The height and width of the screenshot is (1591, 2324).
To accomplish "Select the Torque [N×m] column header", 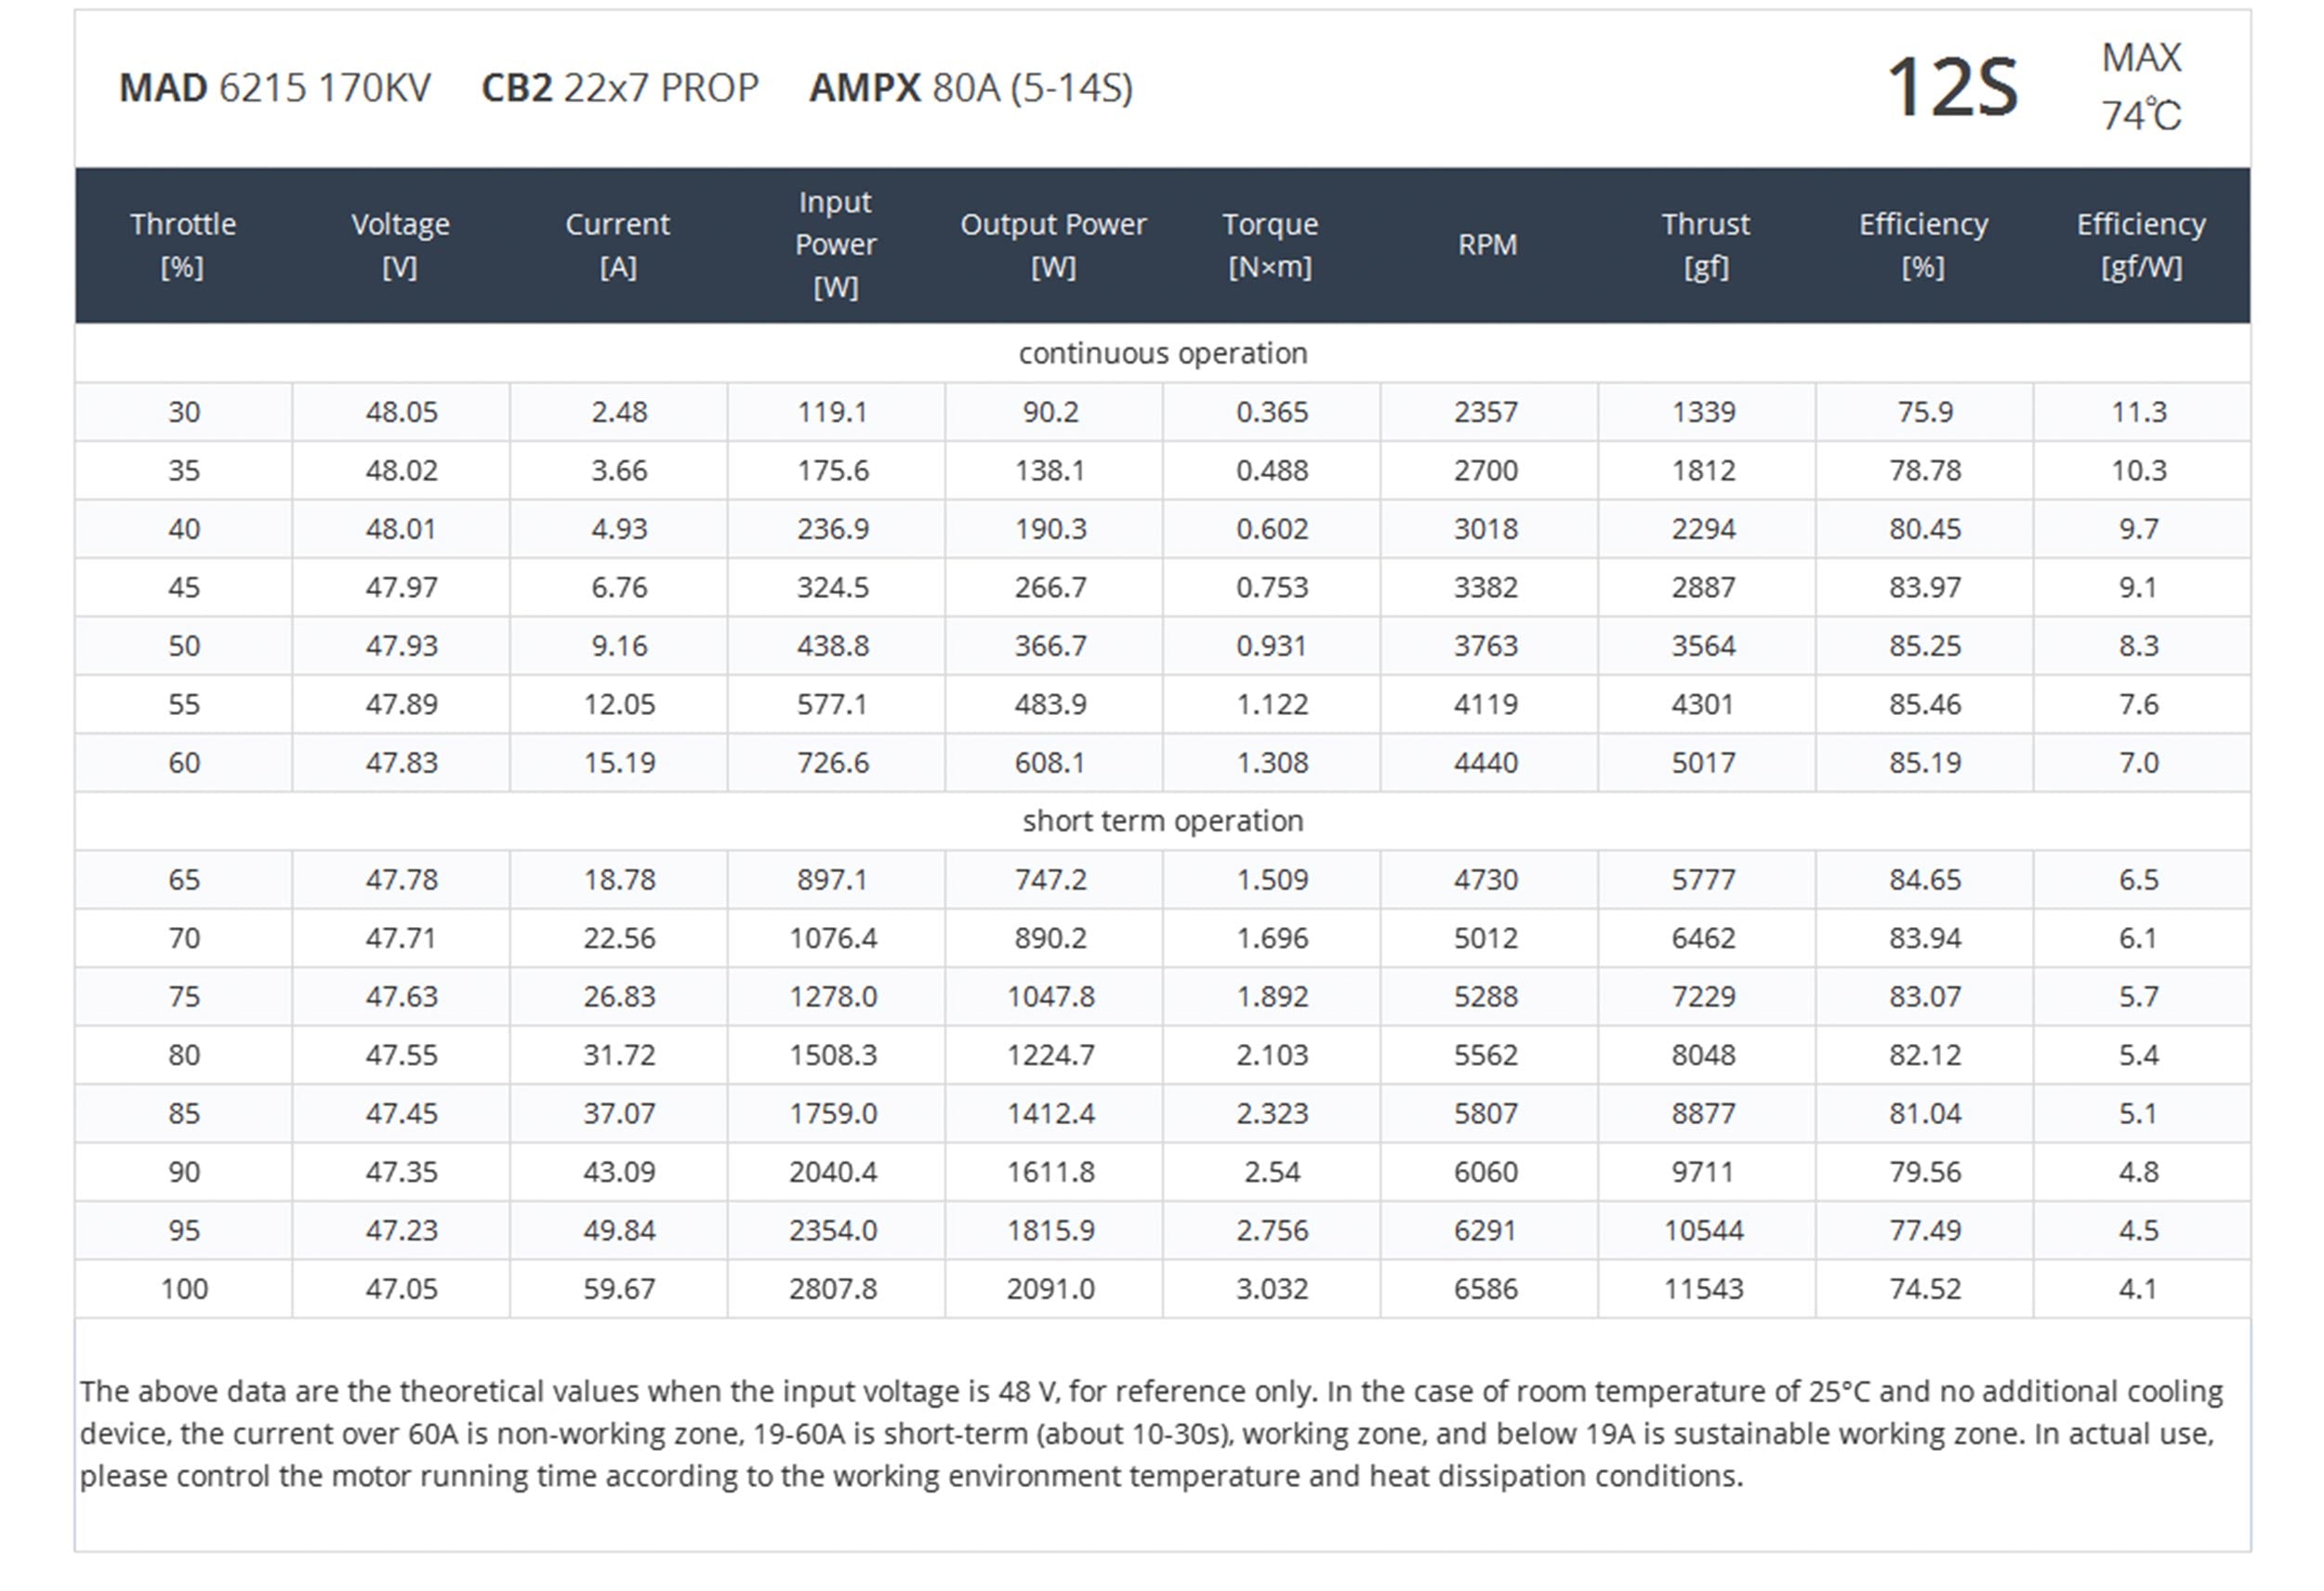I will point(1270,245).
